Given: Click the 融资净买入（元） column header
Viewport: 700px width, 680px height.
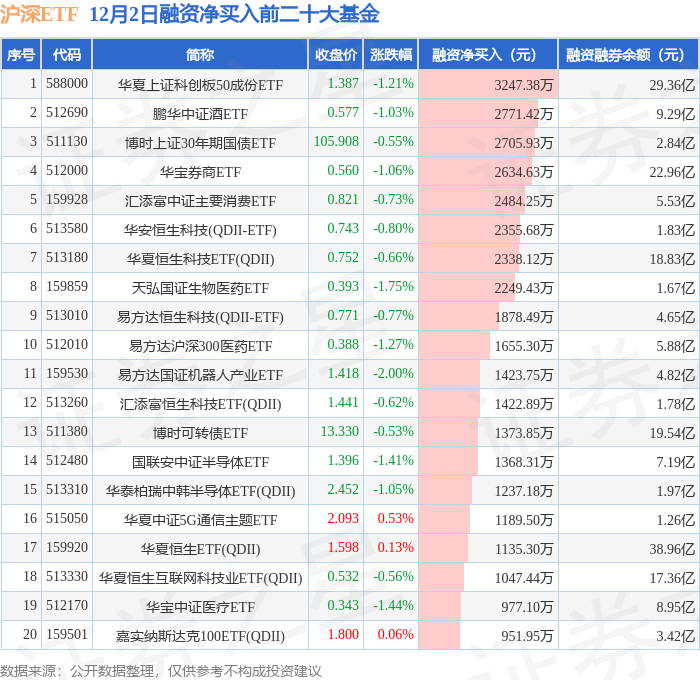Looking at the screenshot, I should (x=488, y=55).
